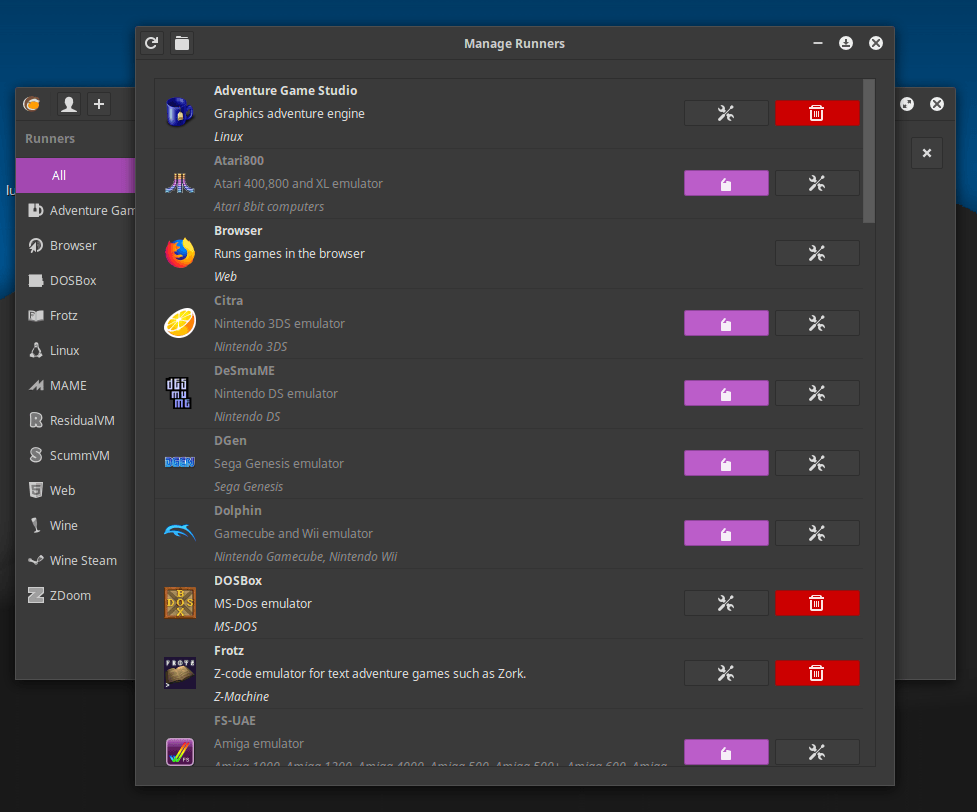
Task: Click the Dolphin runner logo
Action: 180,533
